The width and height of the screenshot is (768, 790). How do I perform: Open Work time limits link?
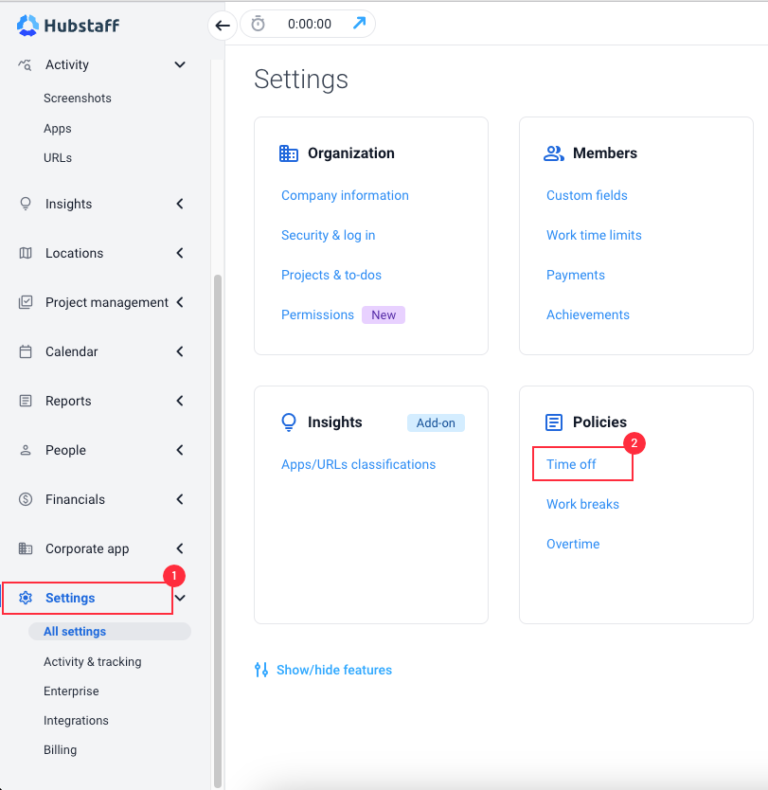pos(594,235)
